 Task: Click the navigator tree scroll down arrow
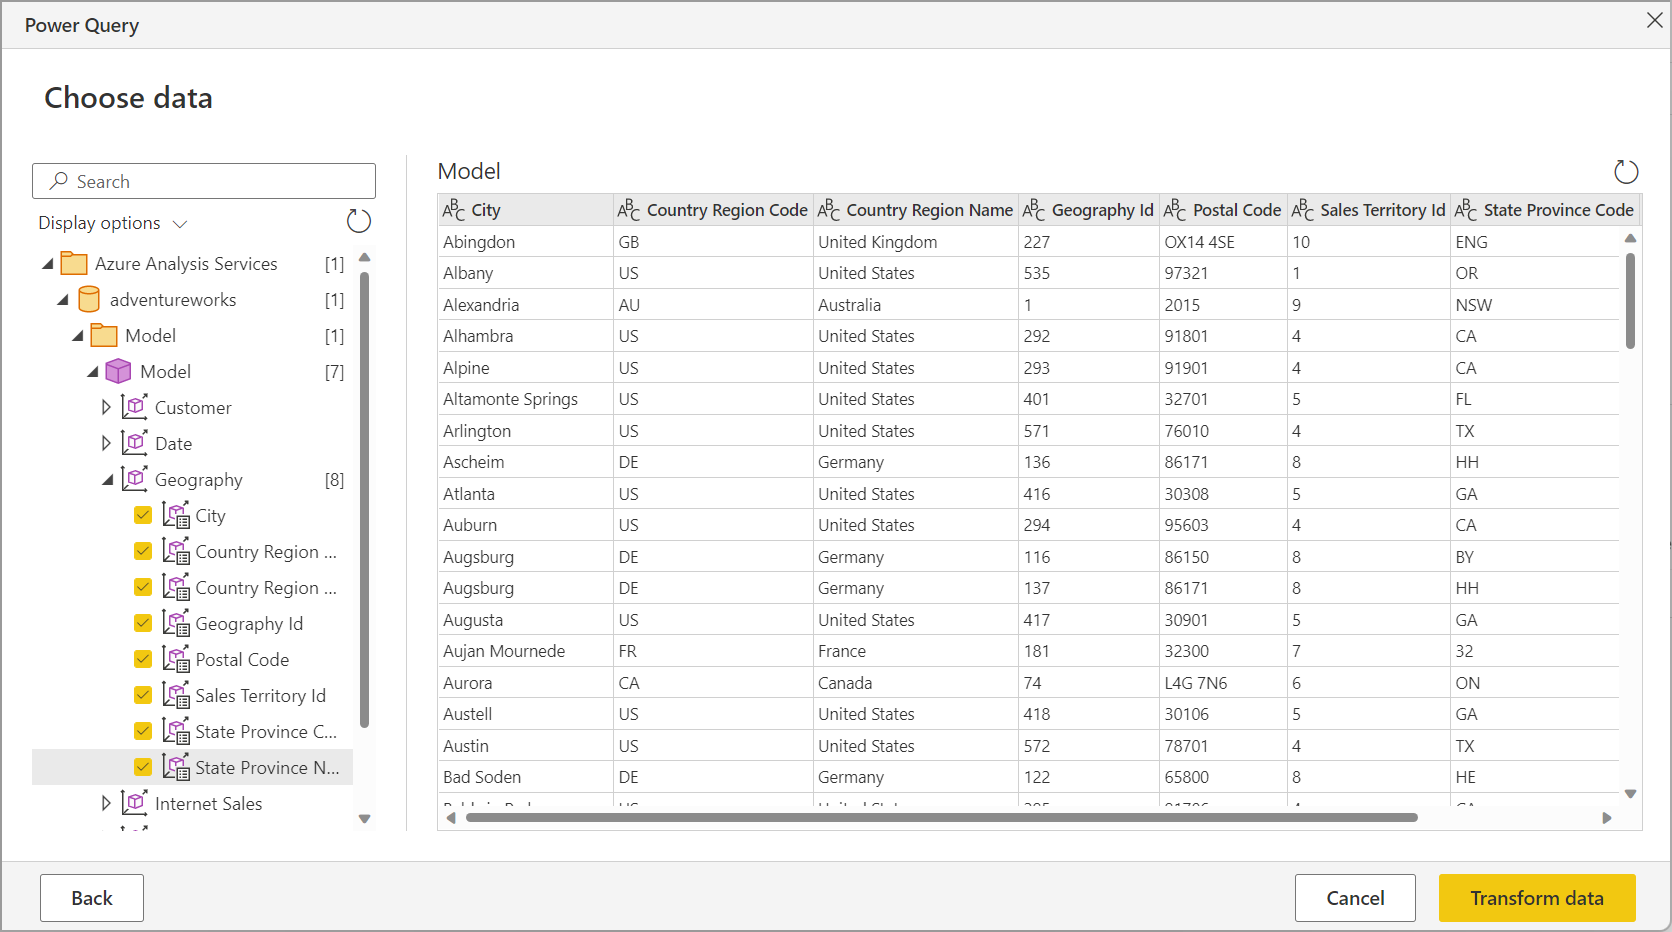pyautogui.click(x=364, y=819)
